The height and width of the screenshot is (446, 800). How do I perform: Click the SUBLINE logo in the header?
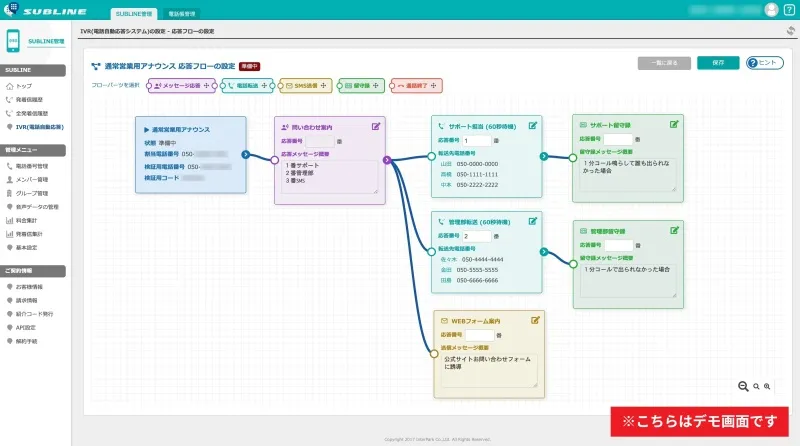(45, 10)
